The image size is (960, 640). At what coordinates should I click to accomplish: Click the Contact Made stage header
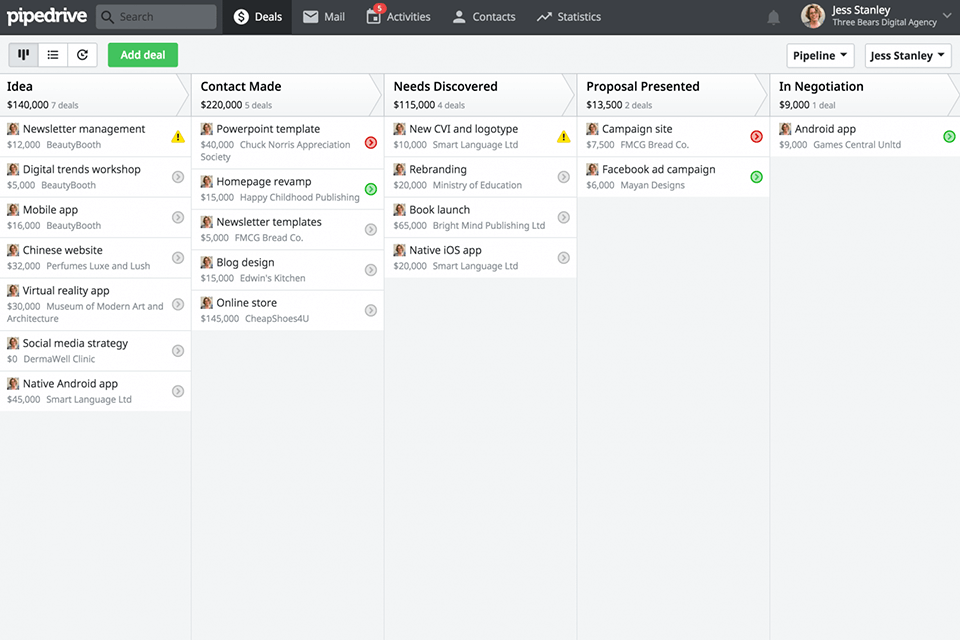click(288, 95)
